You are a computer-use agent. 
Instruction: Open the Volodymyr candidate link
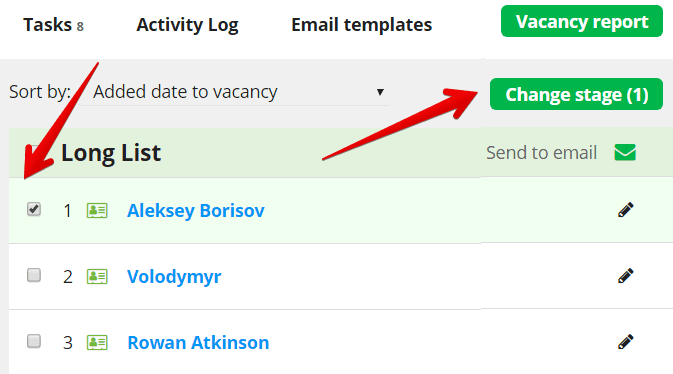(x=174, y=277)
